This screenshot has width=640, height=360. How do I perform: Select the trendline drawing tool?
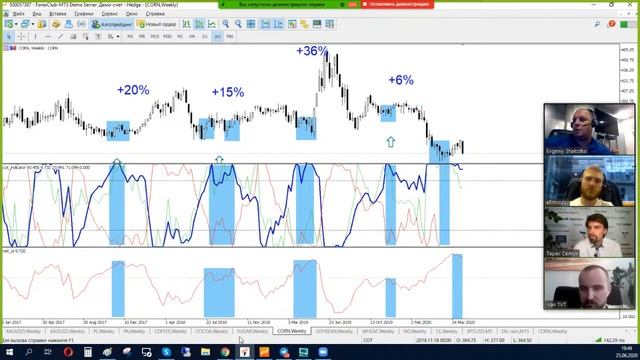click(x=60, y=36)
